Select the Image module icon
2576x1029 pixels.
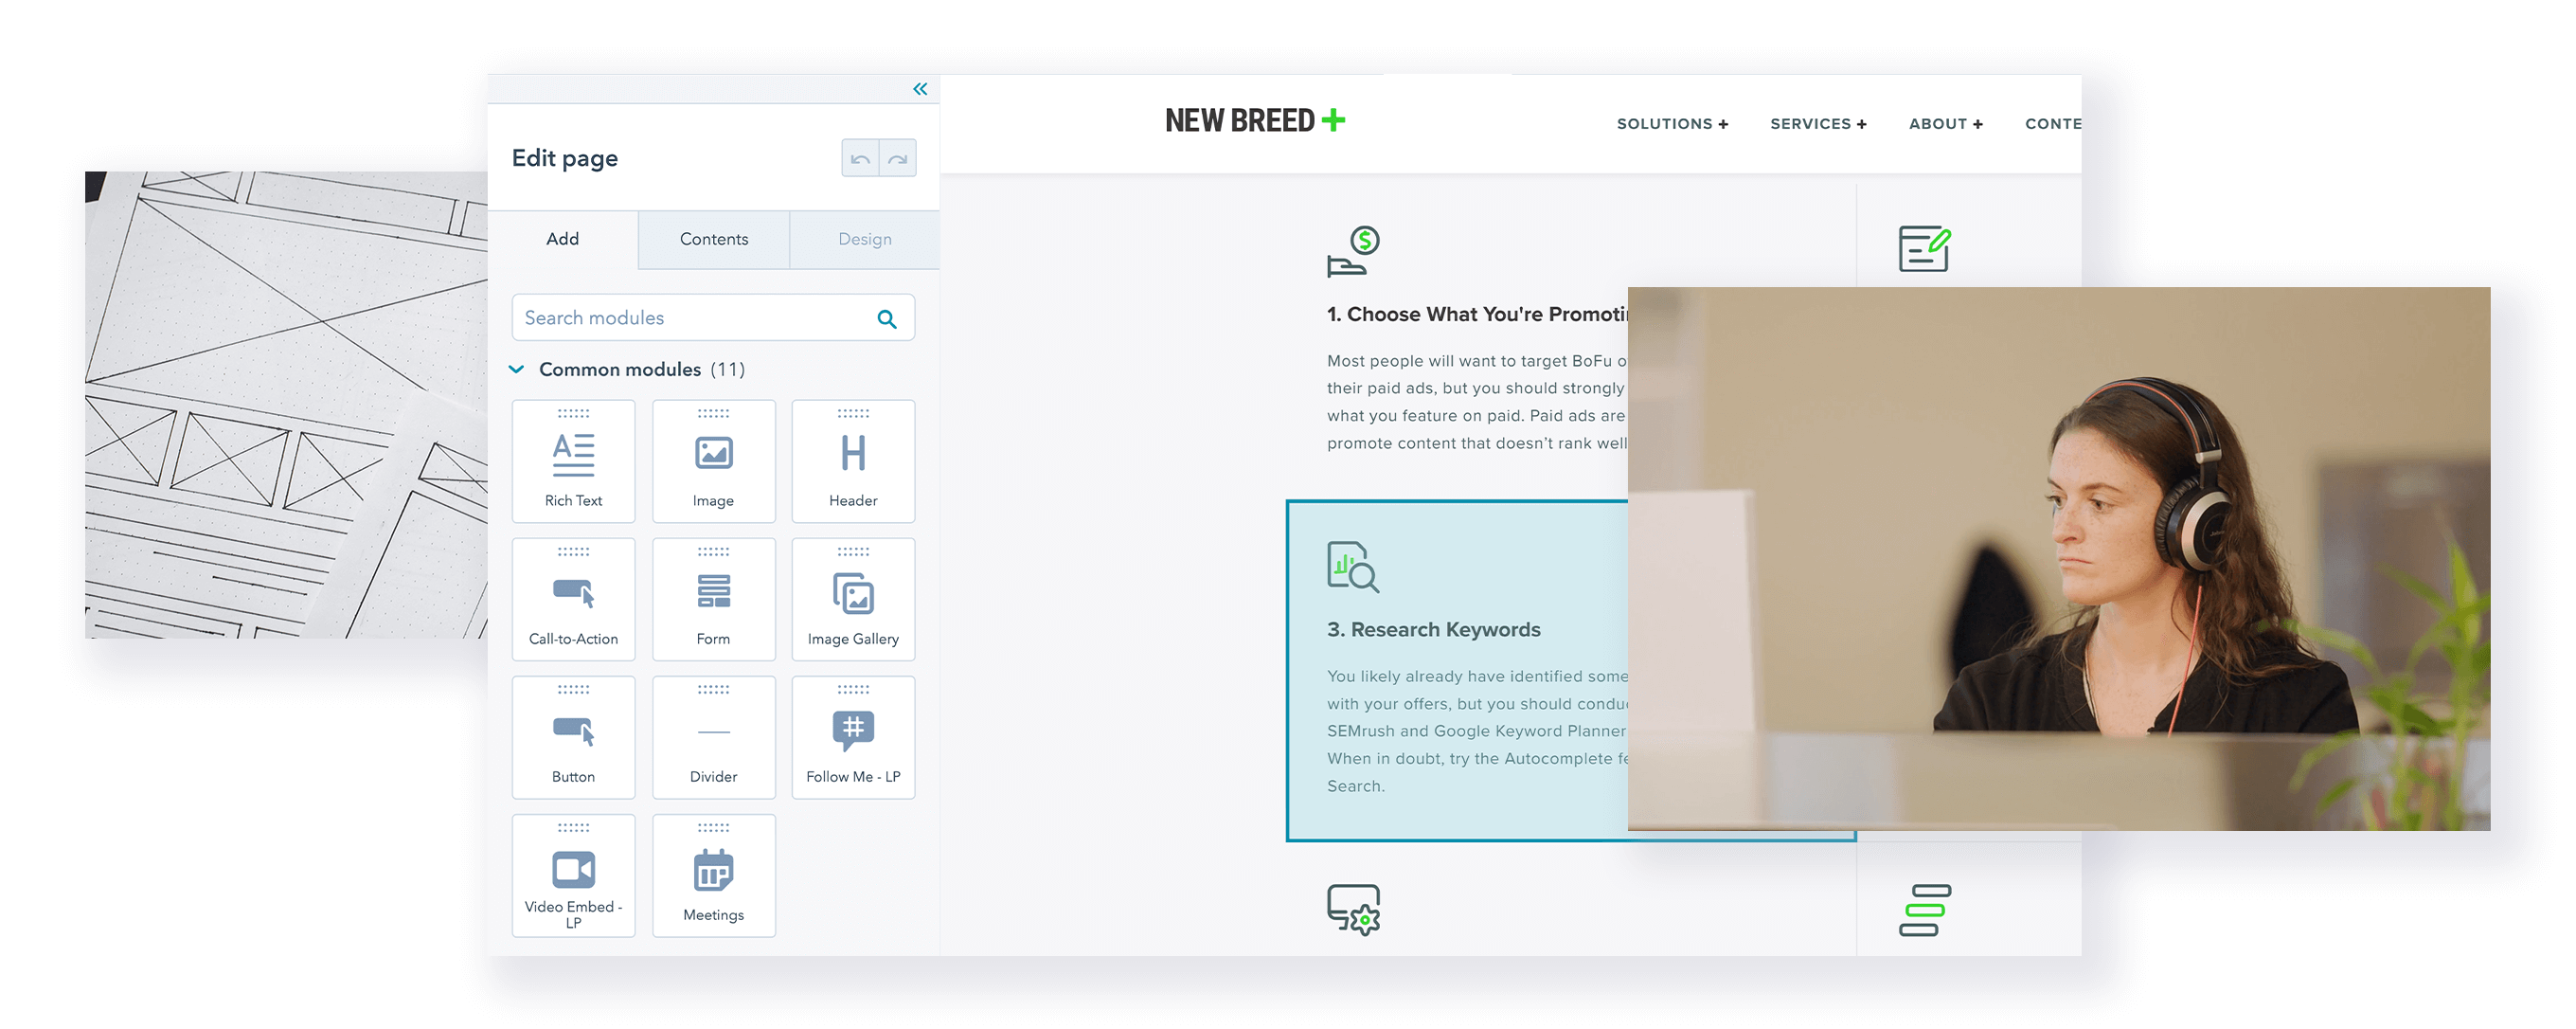click(x=713, y=453)
